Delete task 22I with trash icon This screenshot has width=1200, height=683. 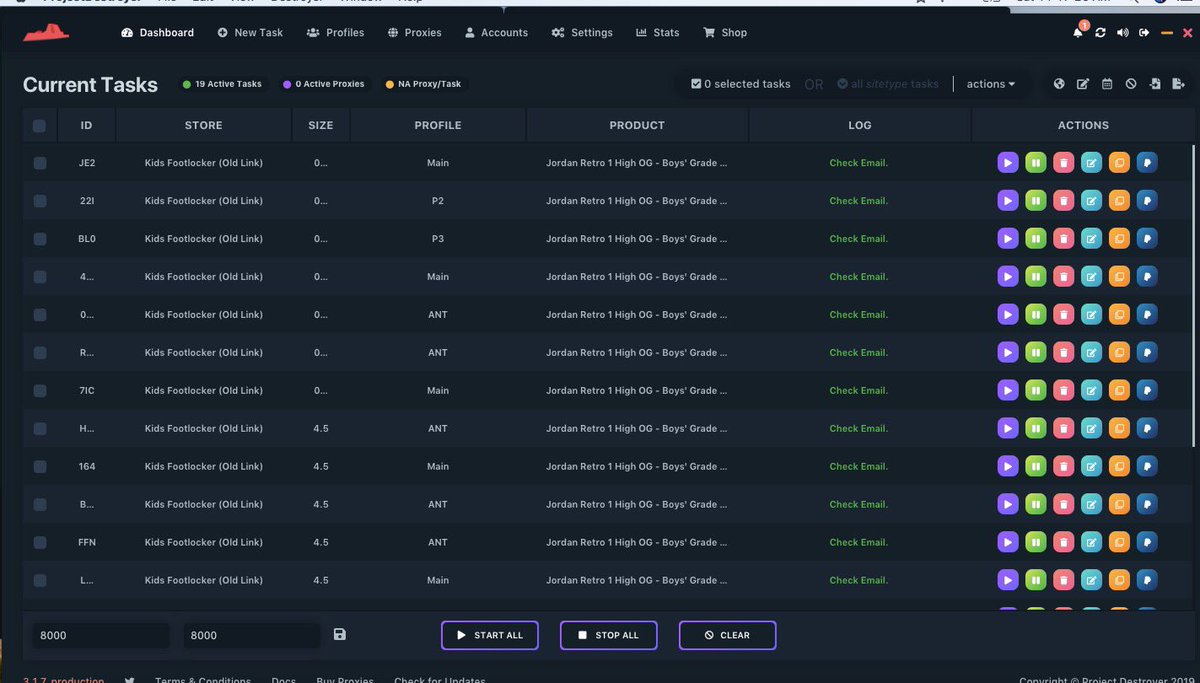pos(1064,200)
